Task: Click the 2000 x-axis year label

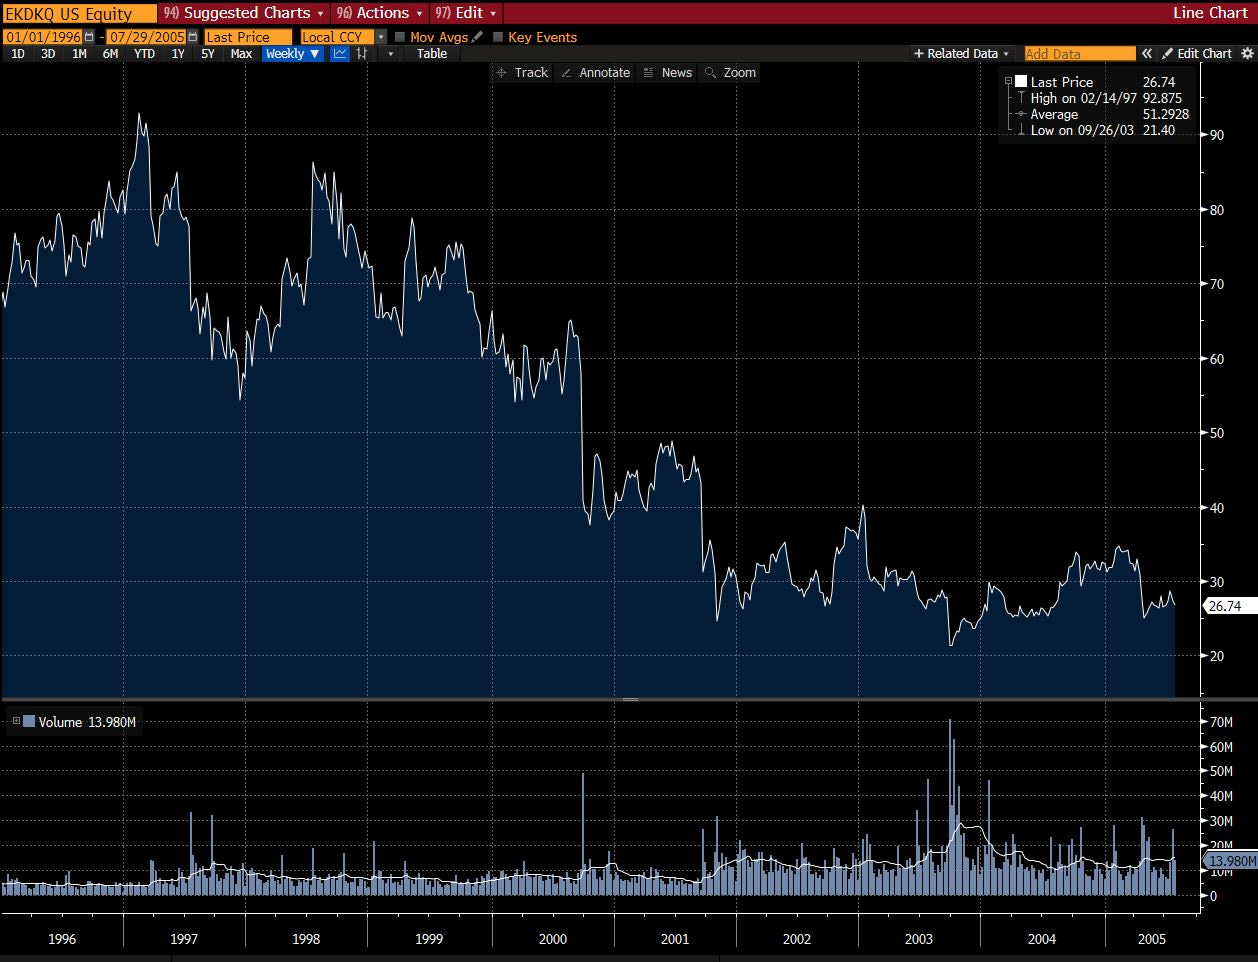Action: [552, 939]
